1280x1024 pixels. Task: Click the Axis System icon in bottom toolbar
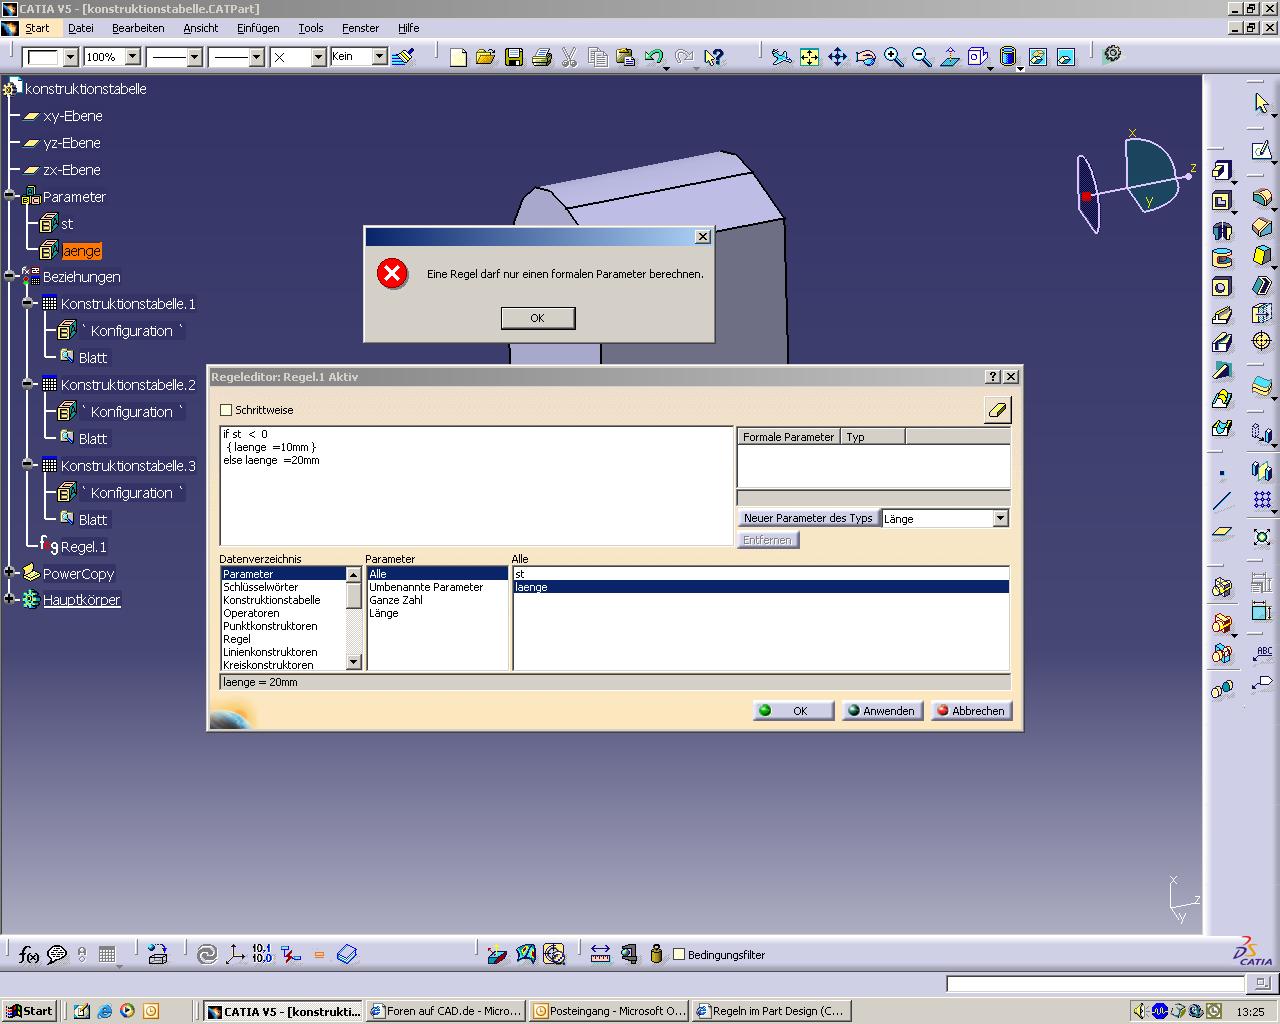click(x=235, y=954)
